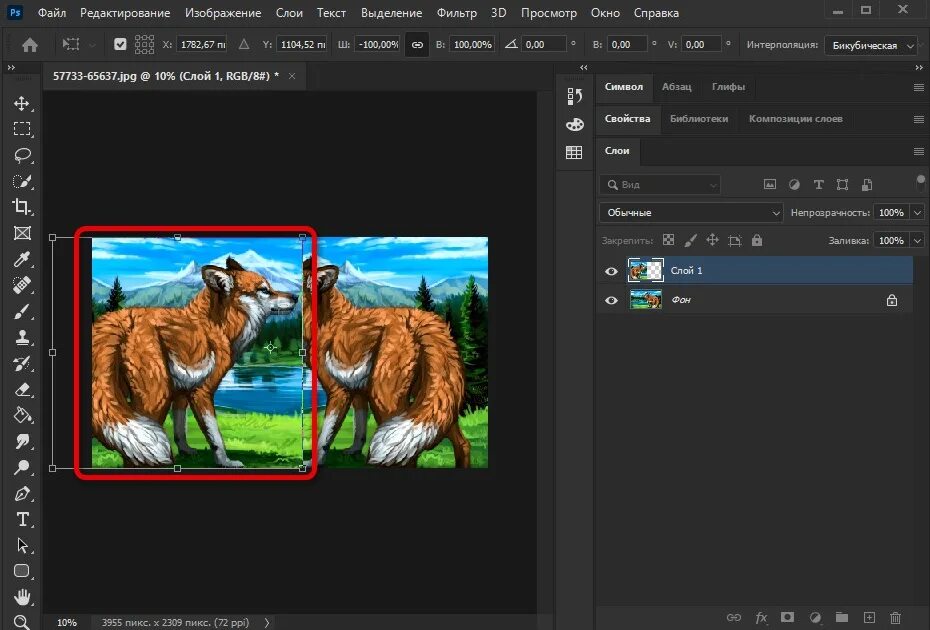Open the Color palette panel icon
Image resolution: width=930 pixels, height=630 pixels.
click(574, 125)
